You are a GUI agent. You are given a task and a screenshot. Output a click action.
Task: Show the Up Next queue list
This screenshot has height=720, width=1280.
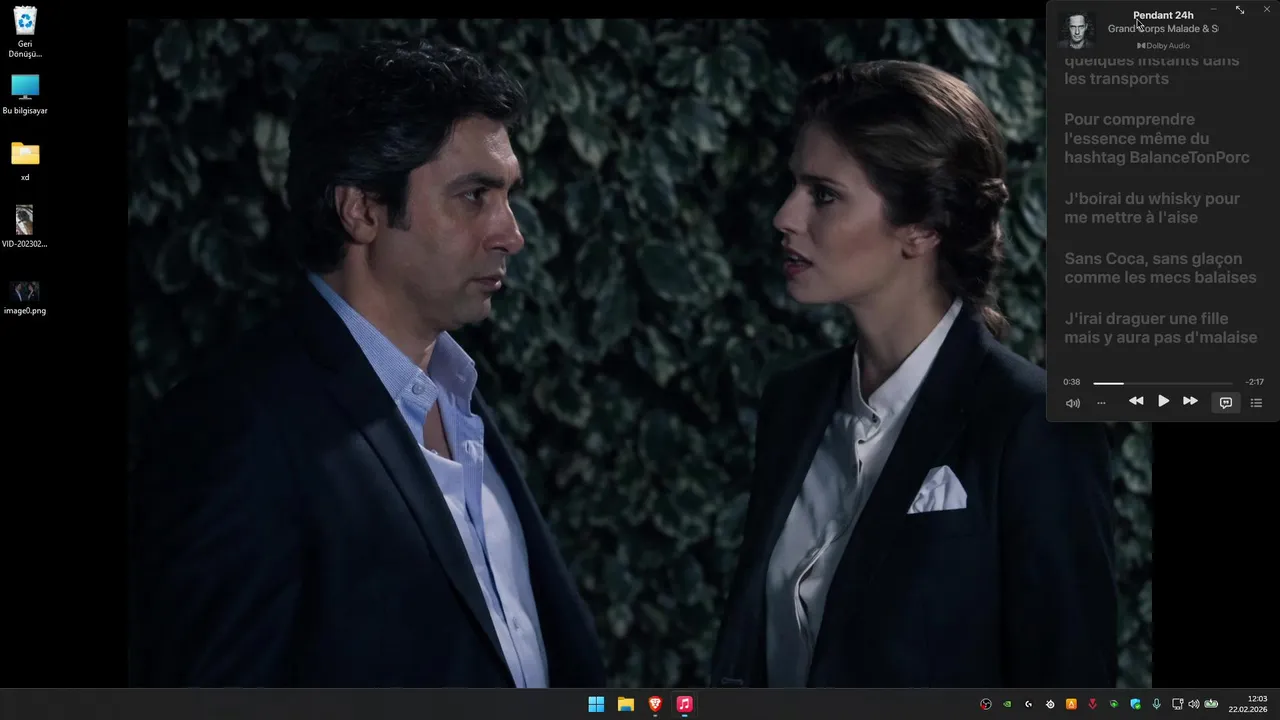point(1256,403)
